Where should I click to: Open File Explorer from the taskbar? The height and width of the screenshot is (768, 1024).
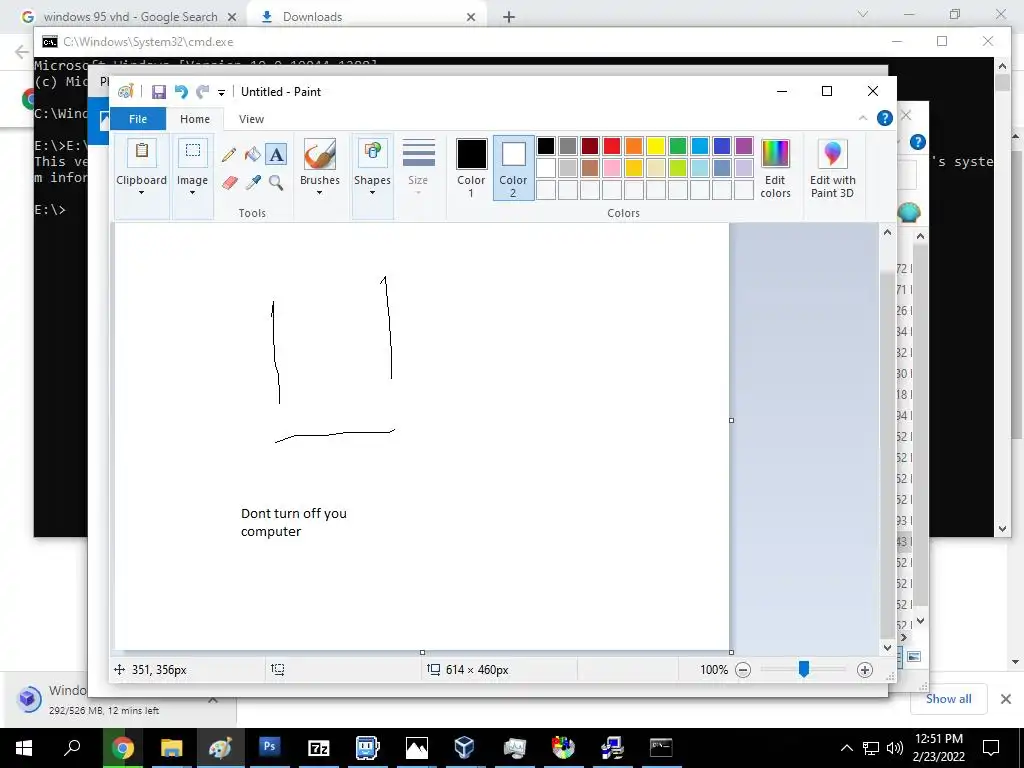click(x=171, y=748)
